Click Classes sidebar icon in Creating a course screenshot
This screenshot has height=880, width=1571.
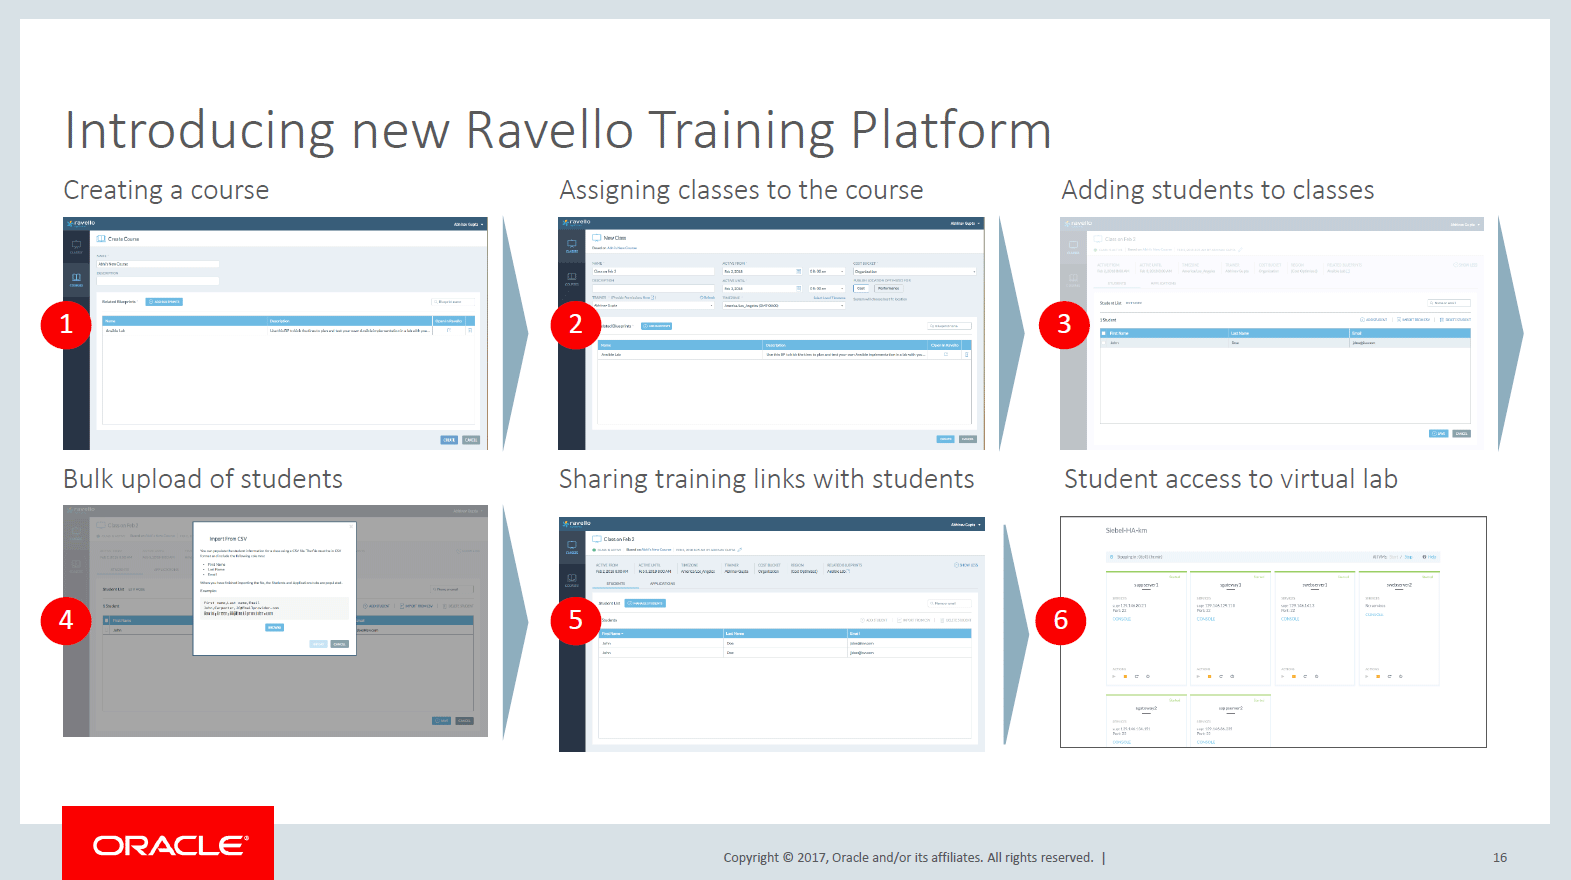(76, 246)
